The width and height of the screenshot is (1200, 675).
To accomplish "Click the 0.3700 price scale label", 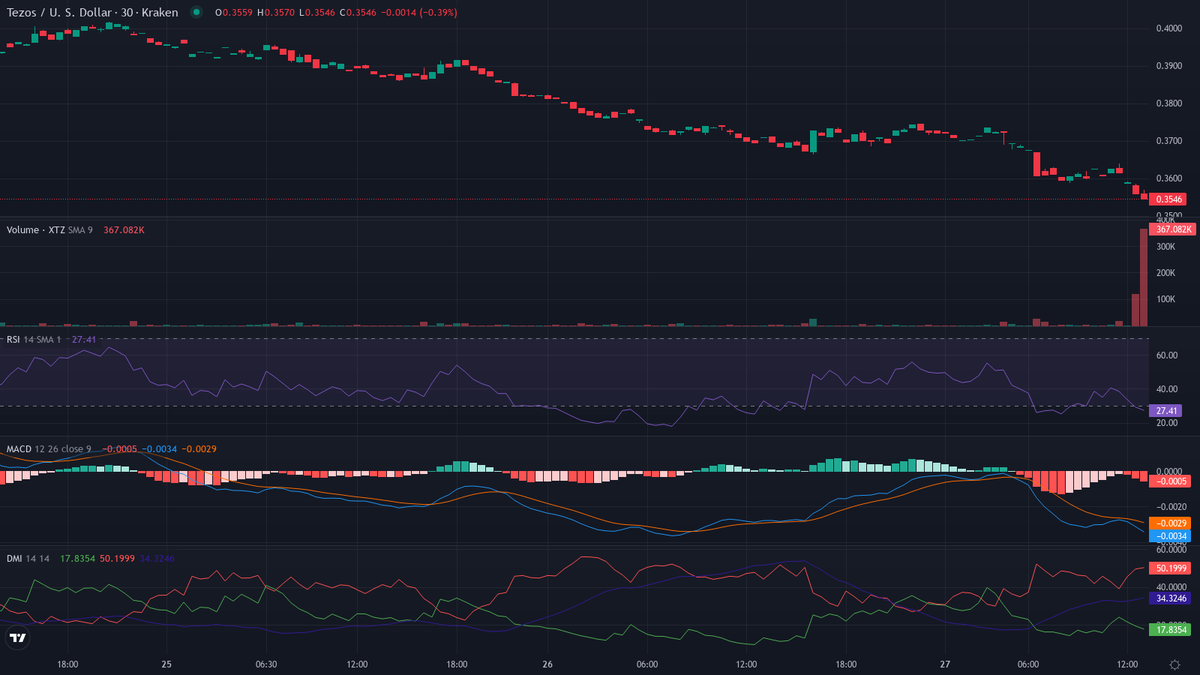I will click(x=1168, y=141).
